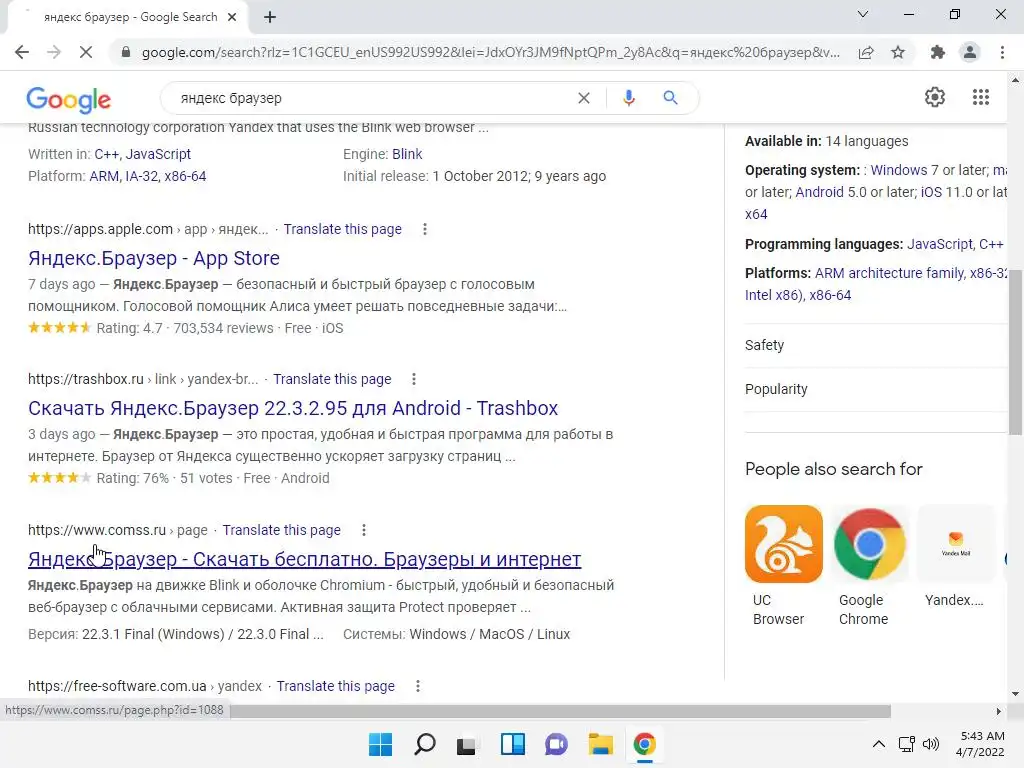Open the tab search chevron
Image resolution: width=1024 pixels, height=768 pixels.
(x=863, y=14)
